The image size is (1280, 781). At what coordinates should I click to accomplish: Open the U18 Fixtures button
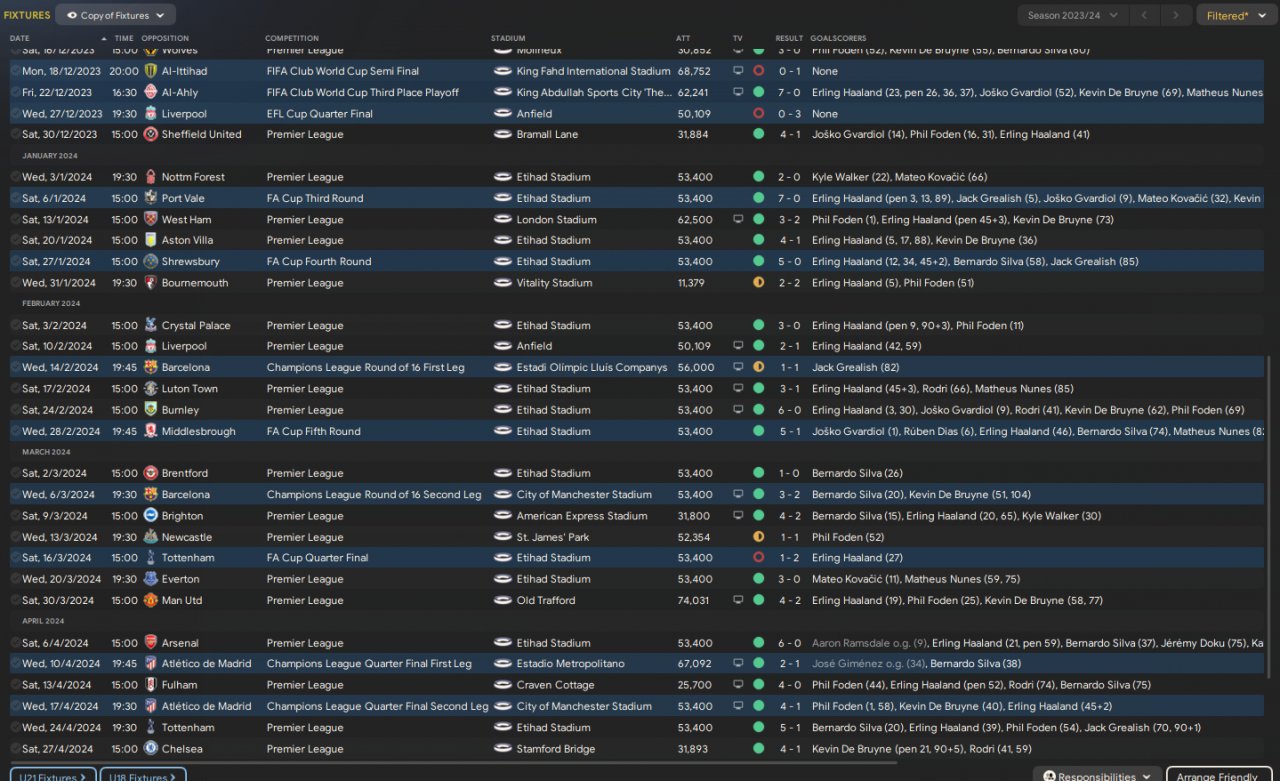(144, 776)
